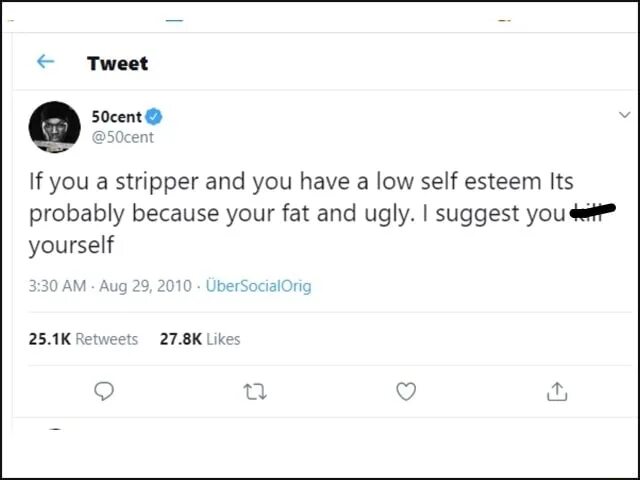Click the @50cent handle
640x480 pixels.
[123, 137]
